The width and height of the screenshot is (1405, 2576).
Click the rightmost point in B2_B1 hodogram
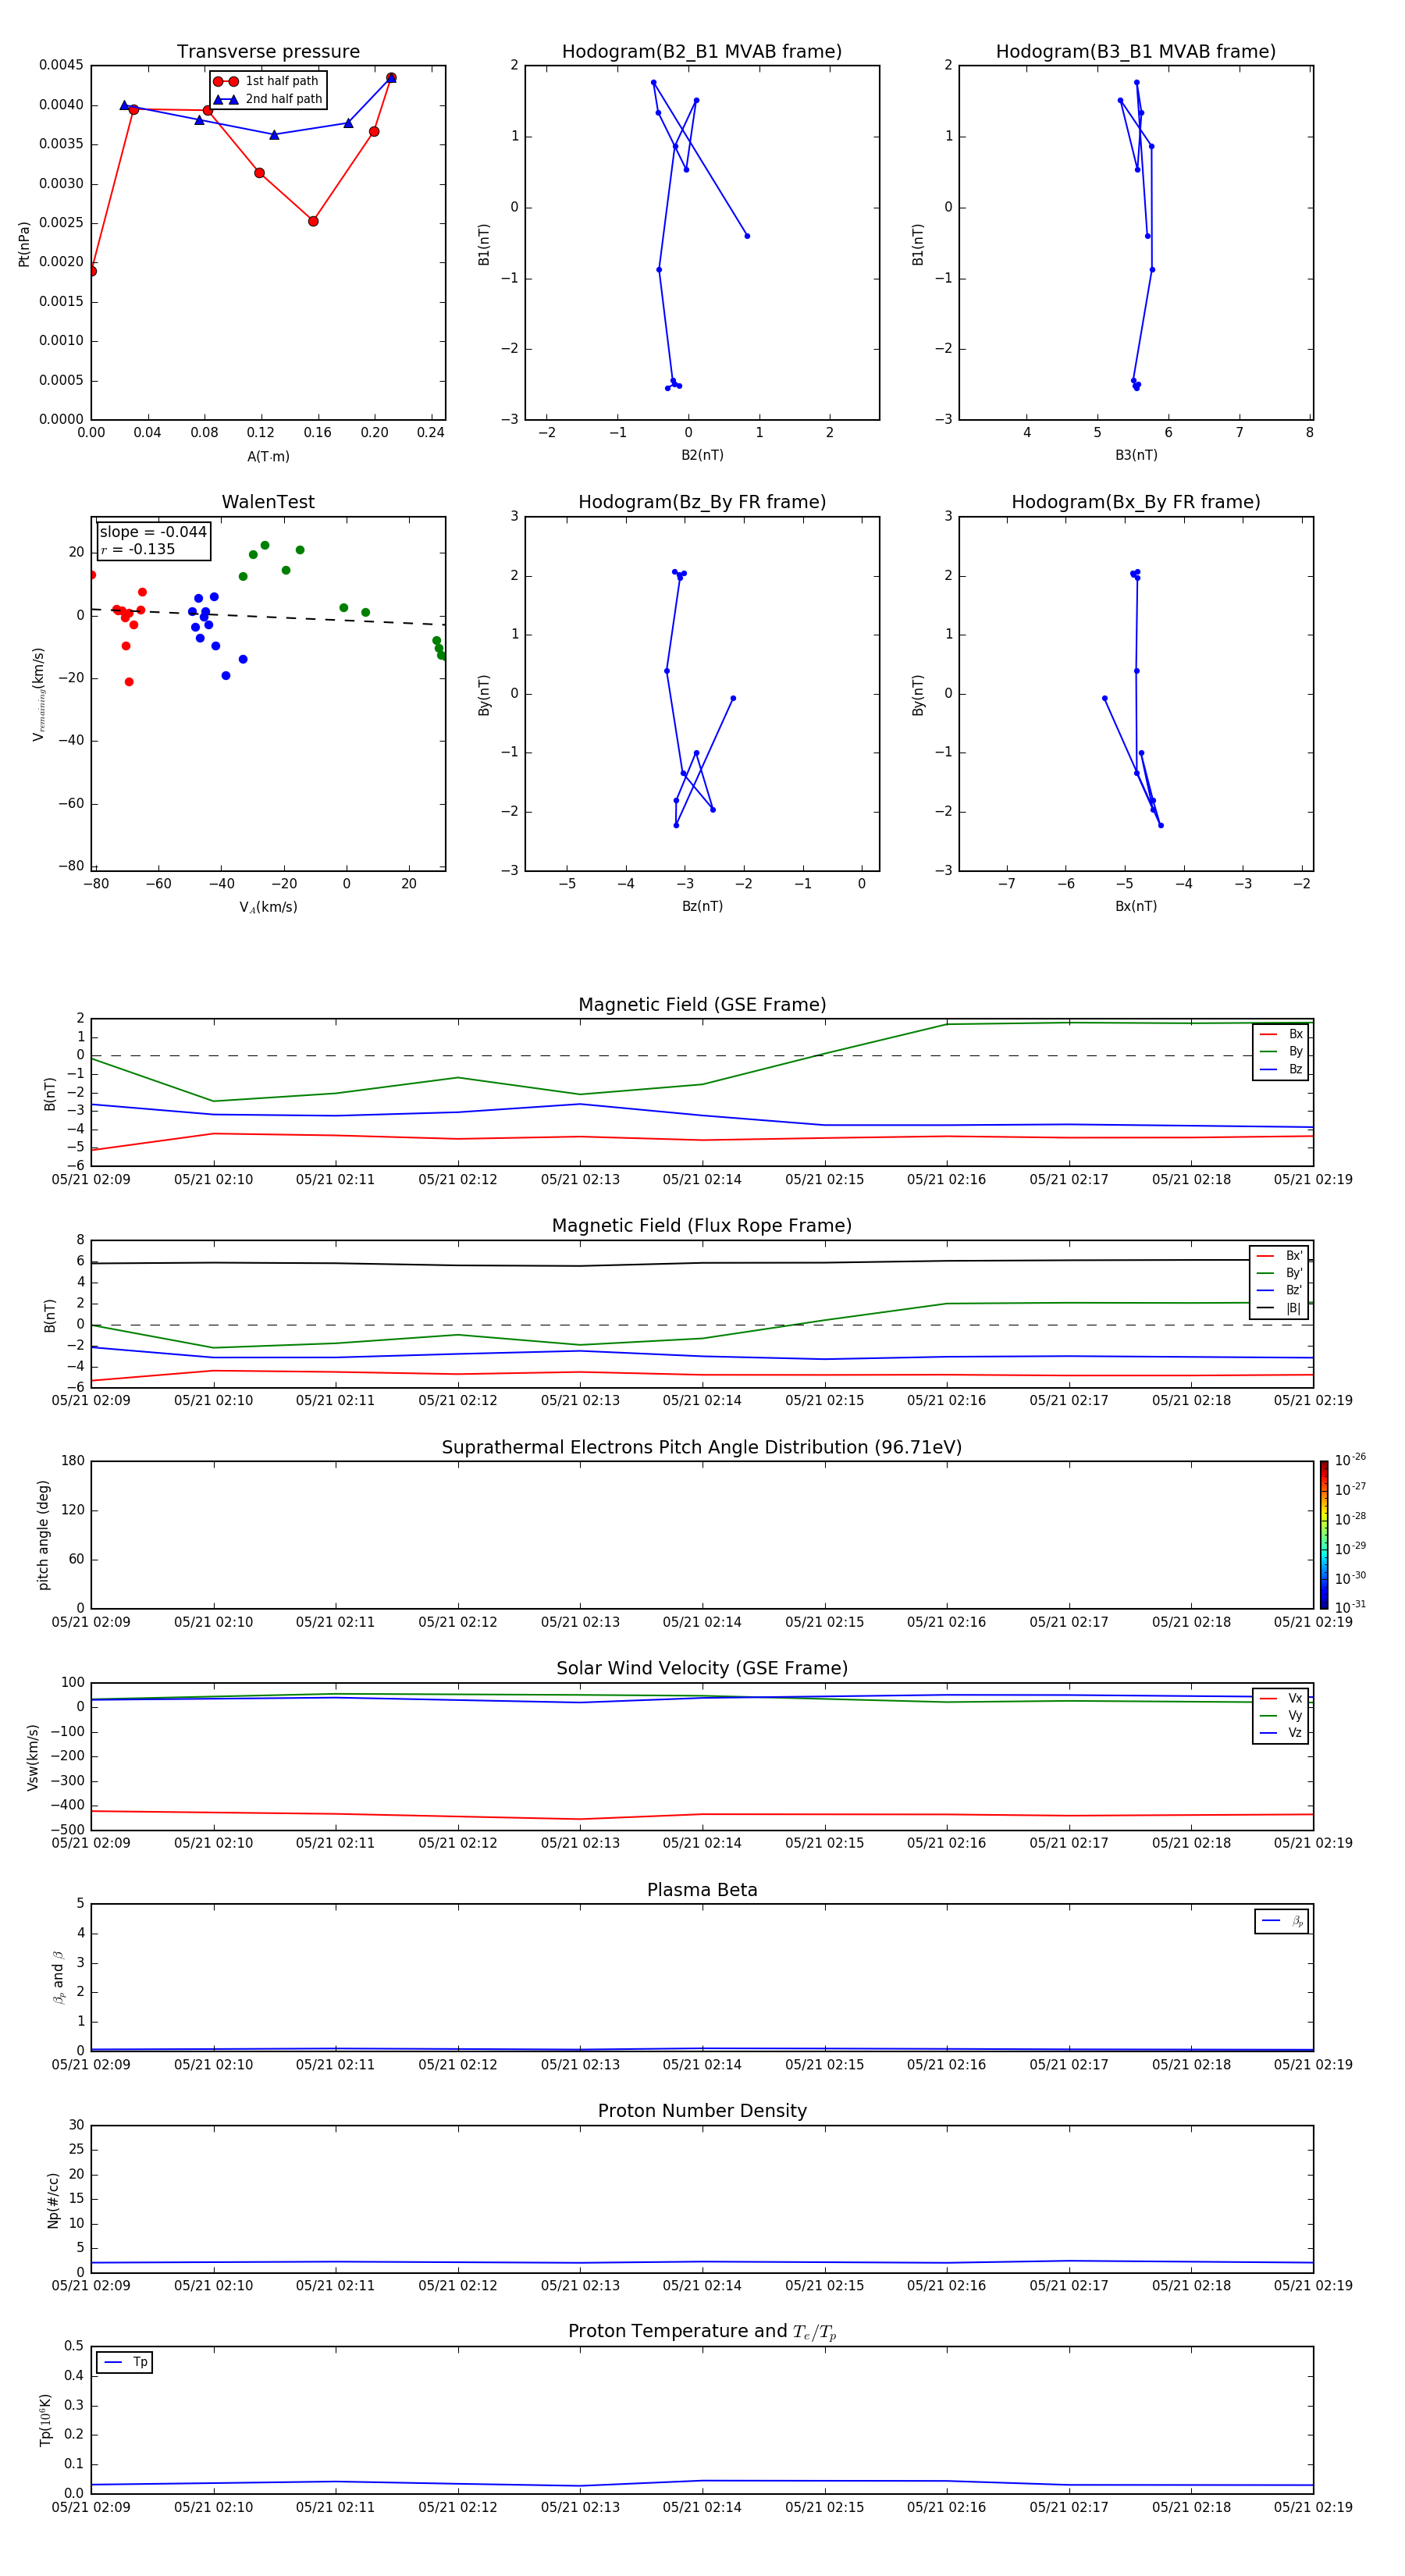tap(747, 236)
